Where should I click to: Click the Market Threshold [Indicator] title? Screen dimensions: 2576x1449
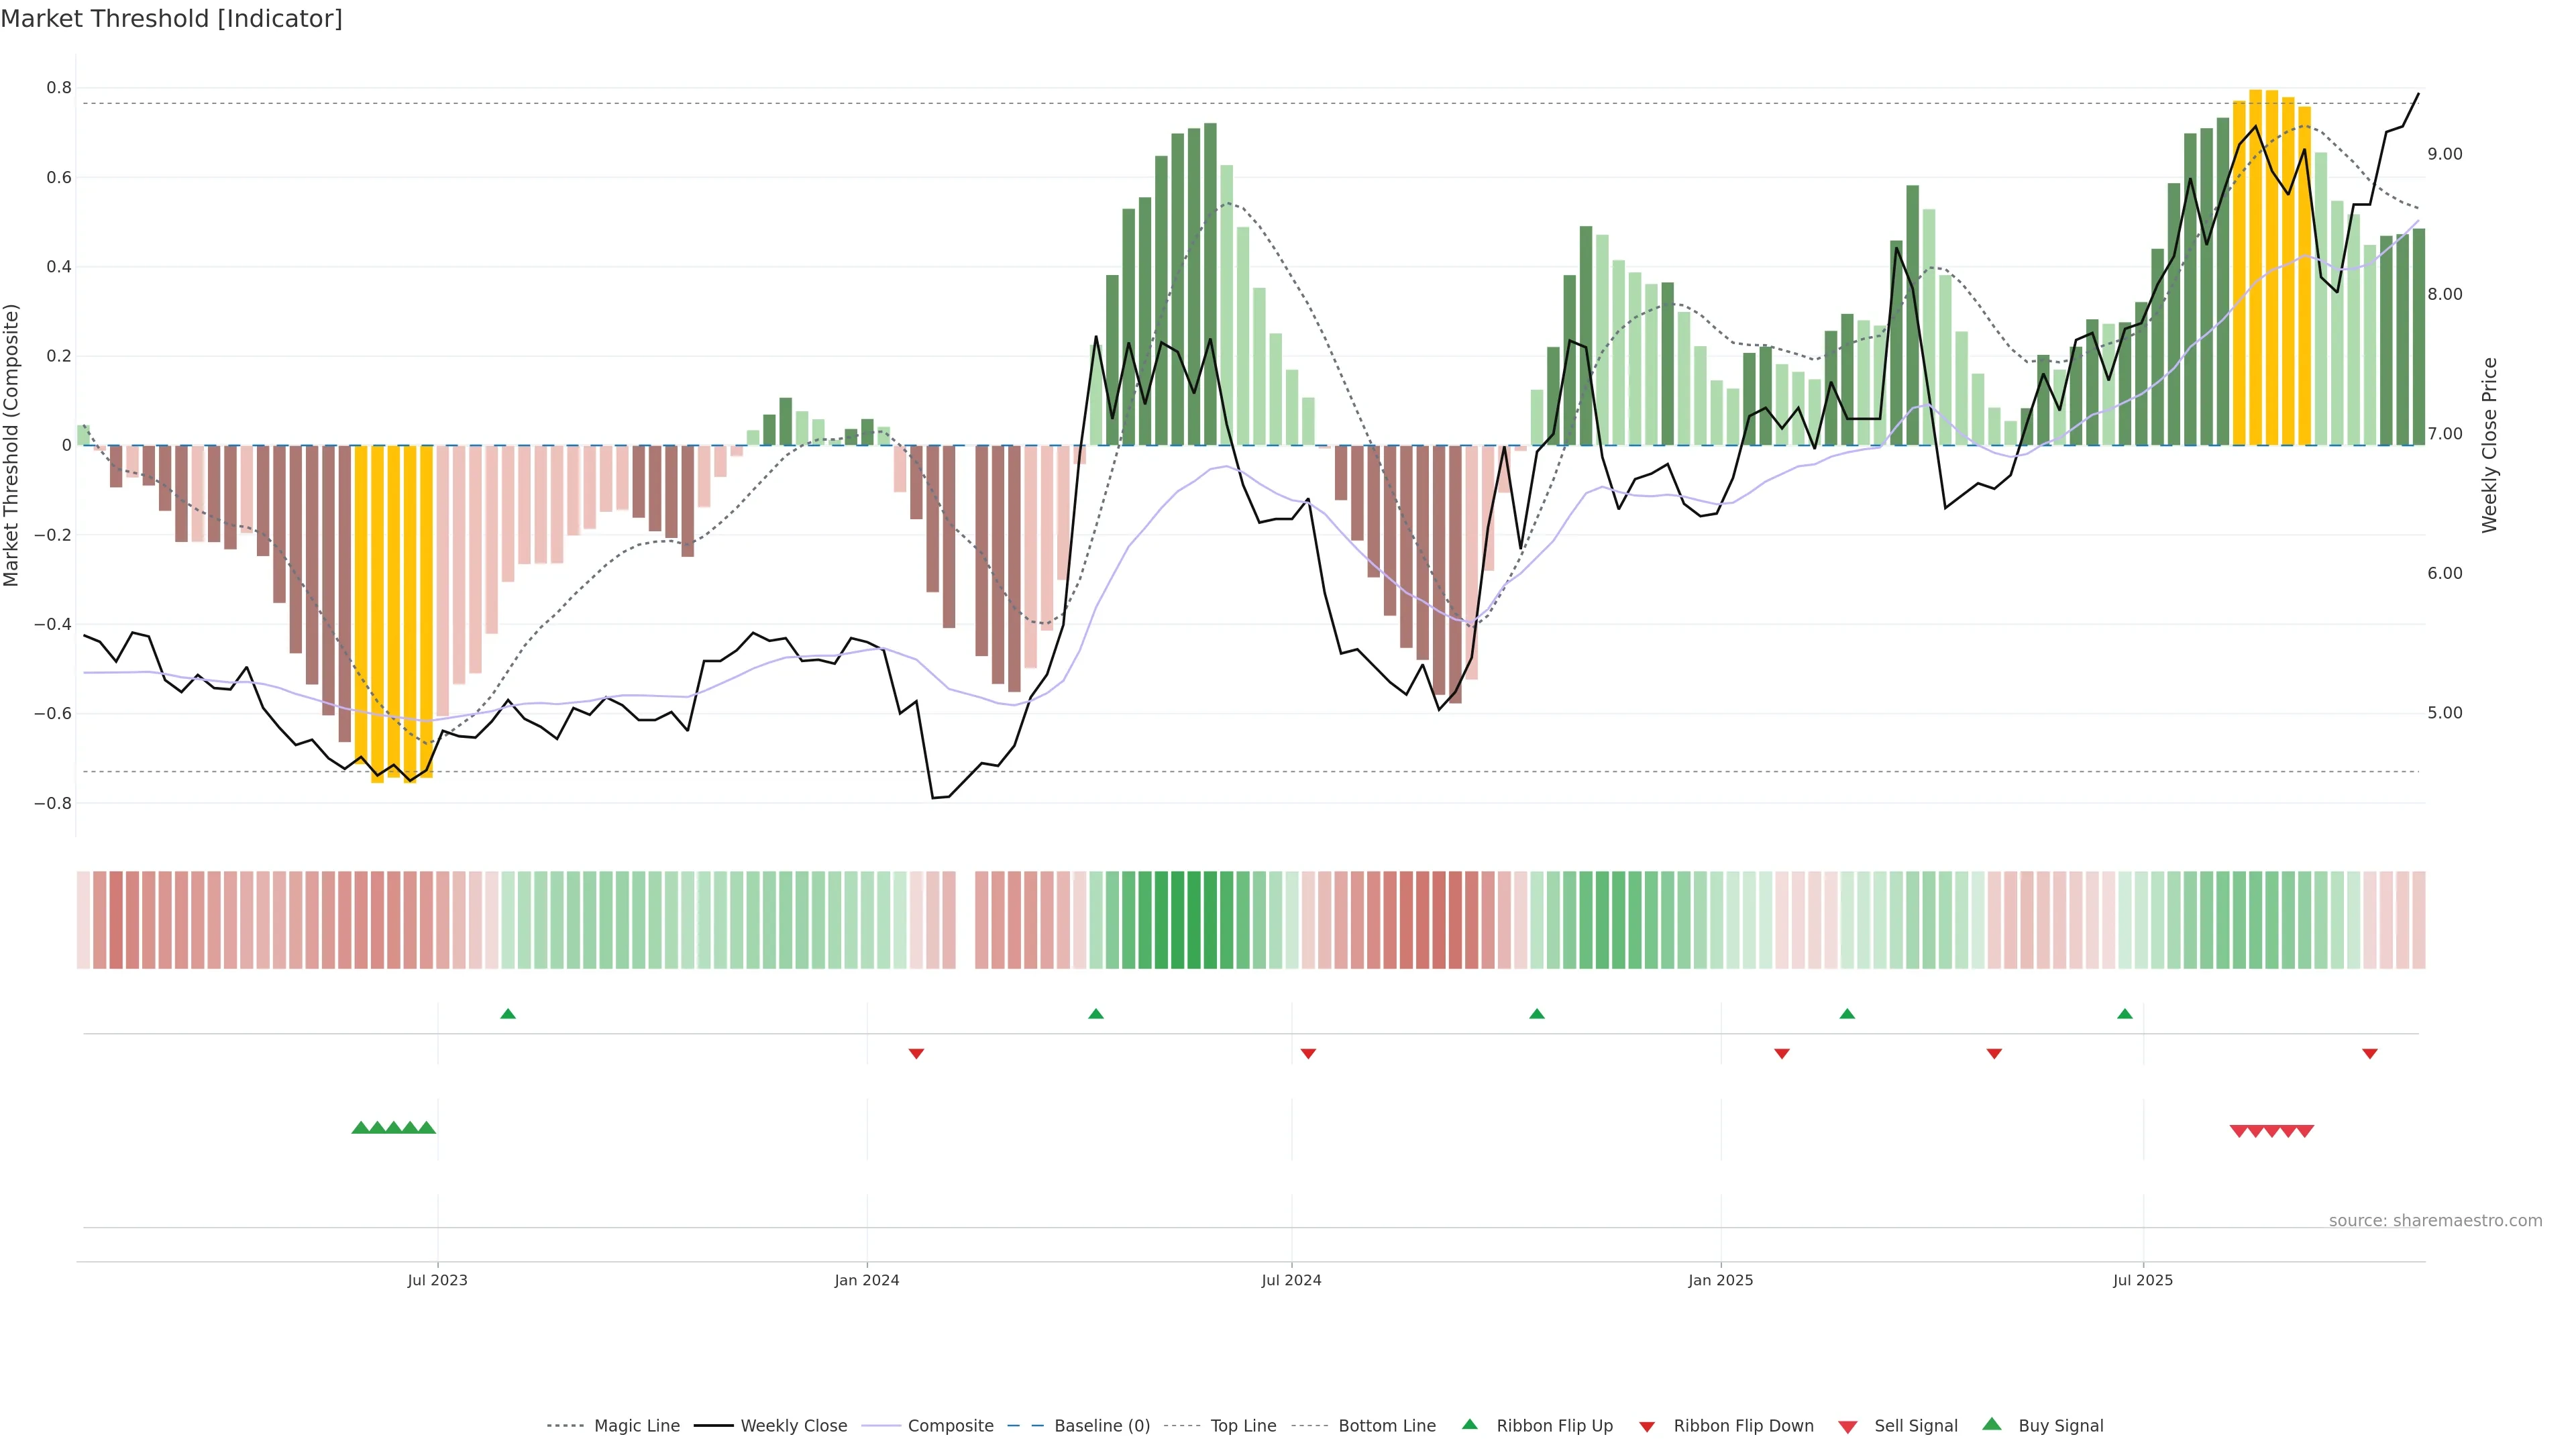click(171, 19)
